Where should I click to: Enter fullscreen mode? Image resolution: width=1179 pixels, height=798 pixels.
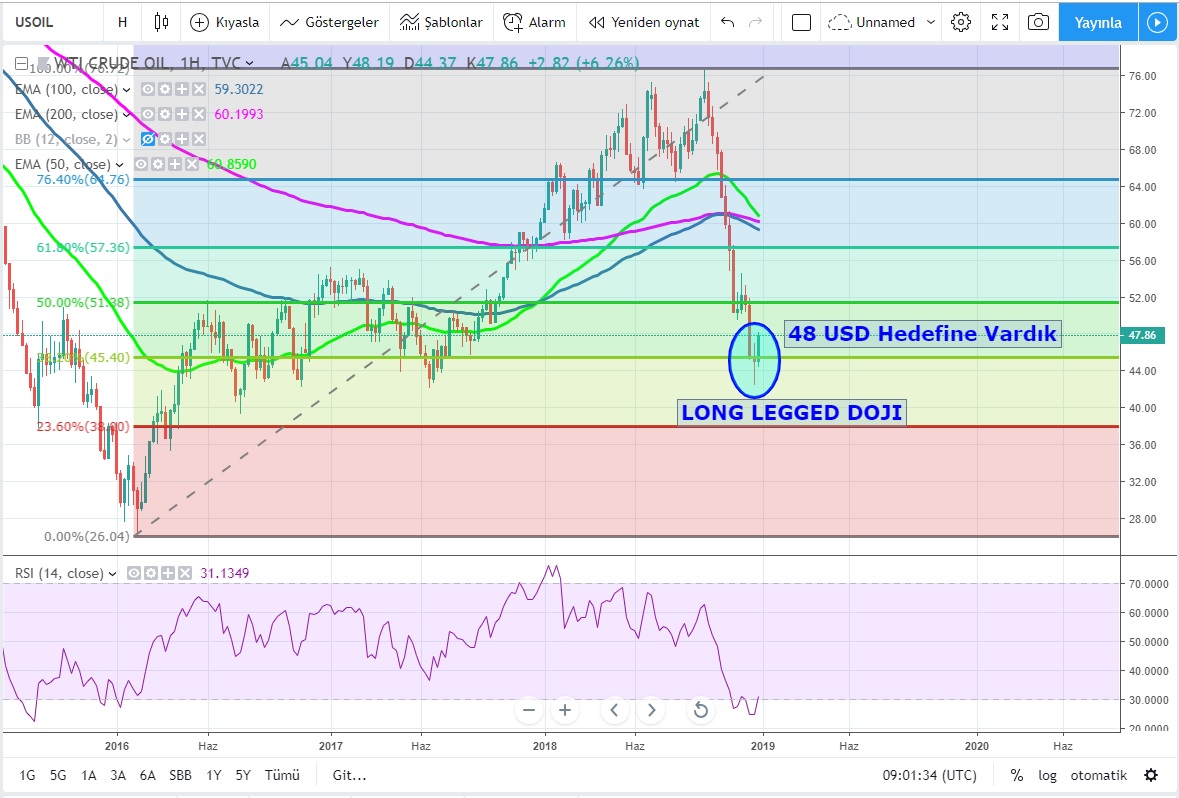(1000, 22)
